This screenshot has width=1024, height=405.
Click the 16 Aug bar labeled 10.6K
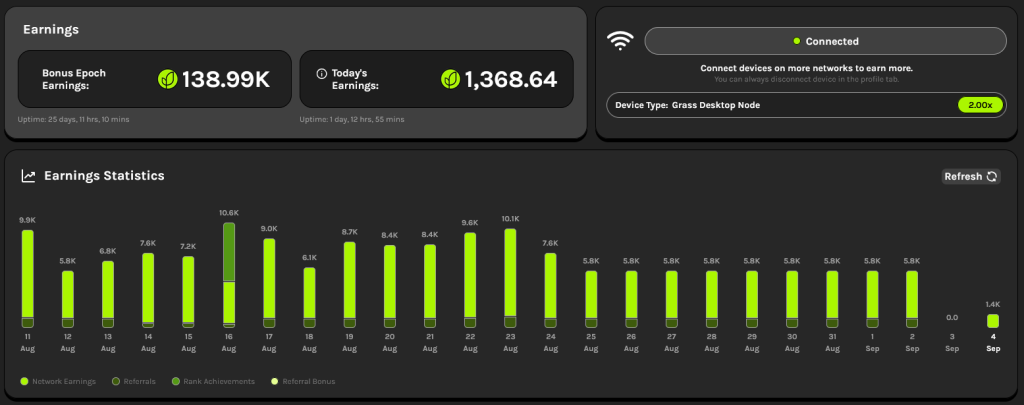(229, 274)
